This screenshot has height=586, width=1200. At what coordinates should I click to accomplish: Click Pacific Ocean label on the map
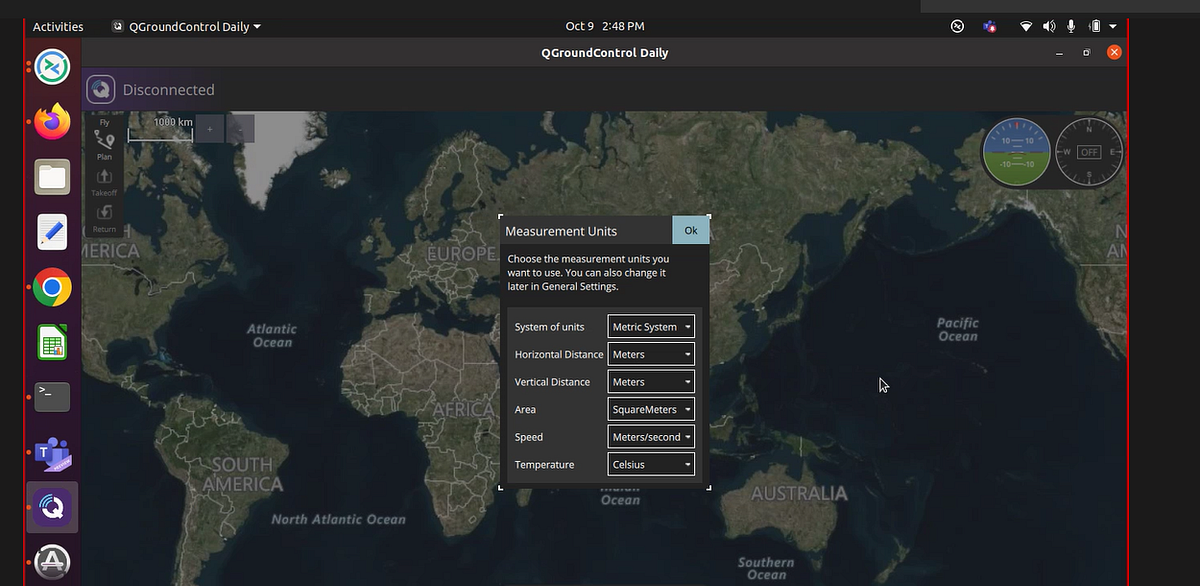click(x=958, y=329)
